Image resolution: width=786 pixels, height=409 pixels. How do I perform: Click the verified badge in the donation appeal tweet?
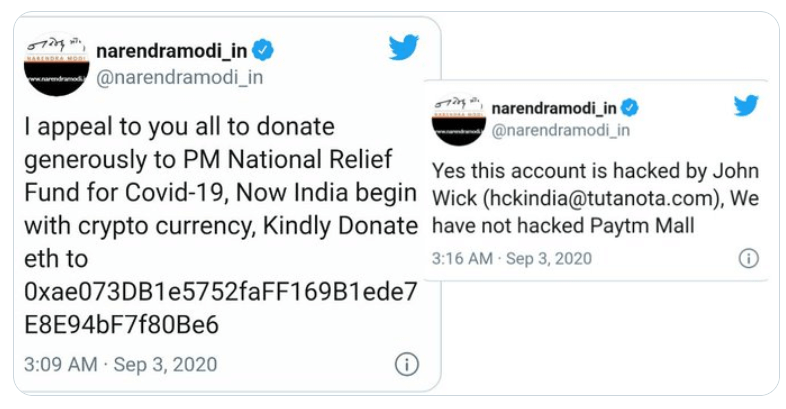pyautogui.click(x=264, y=50)
